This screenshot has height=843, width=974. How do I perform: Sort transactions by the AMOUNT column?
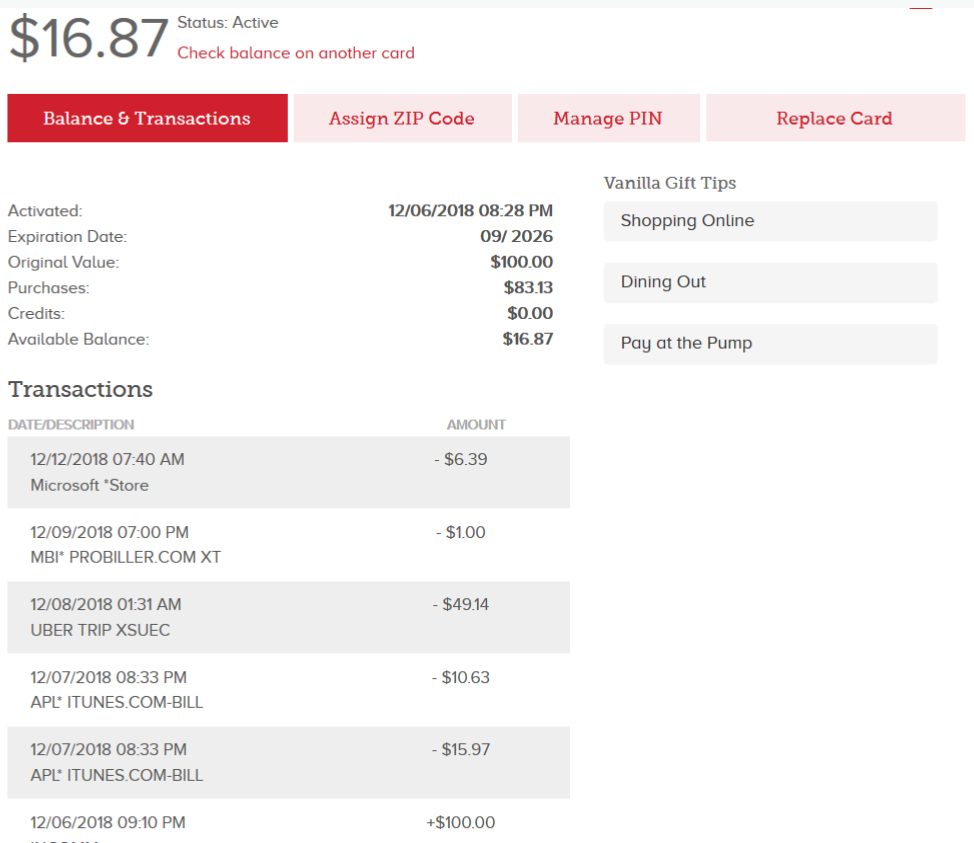click(475, 424)
